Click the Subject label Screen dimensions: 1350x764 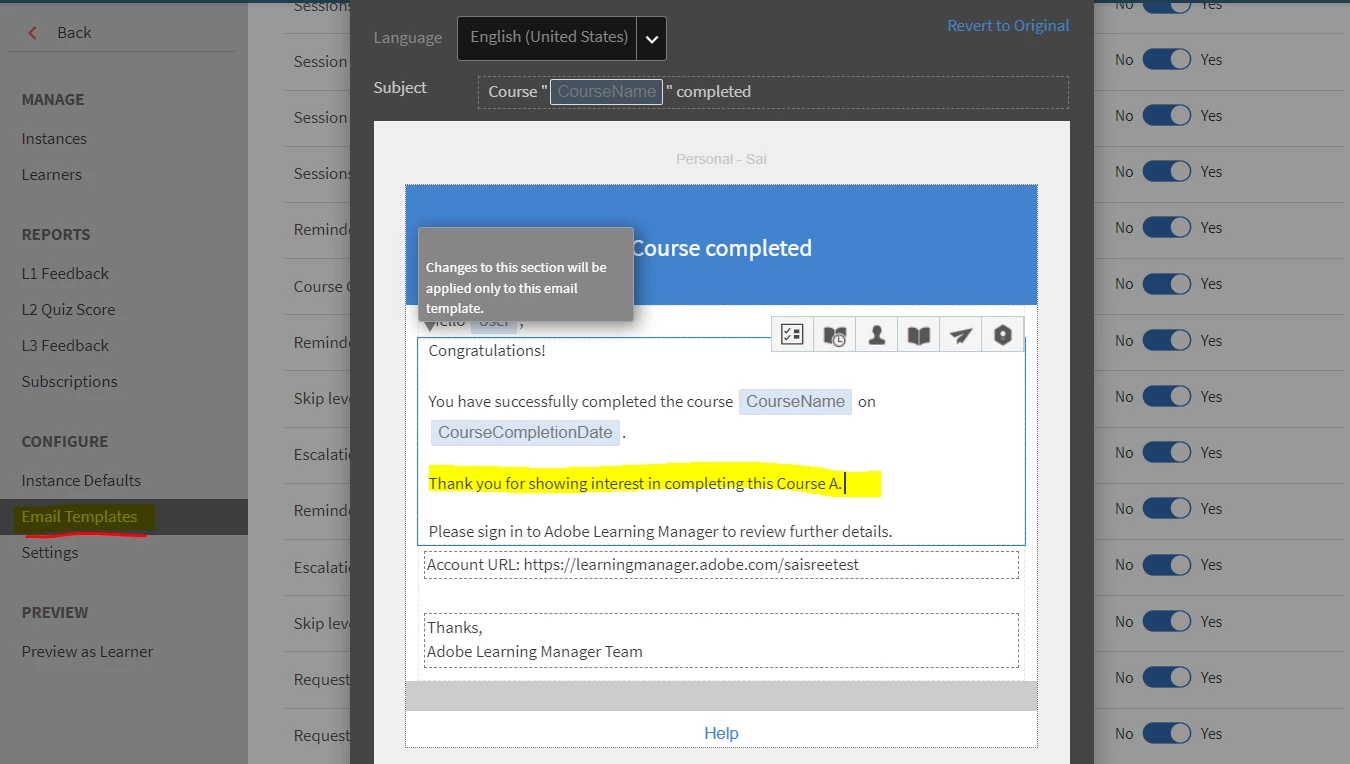[x=400, y=88]
